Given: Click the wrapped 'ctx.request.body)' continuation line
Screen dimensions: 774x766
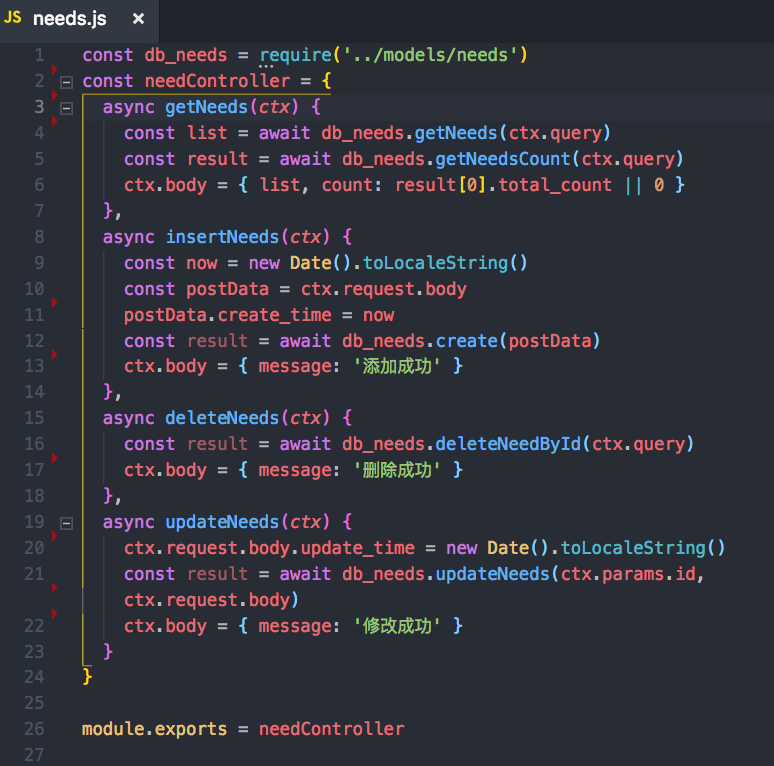Looking at the screenshot, I should (211, 600).
